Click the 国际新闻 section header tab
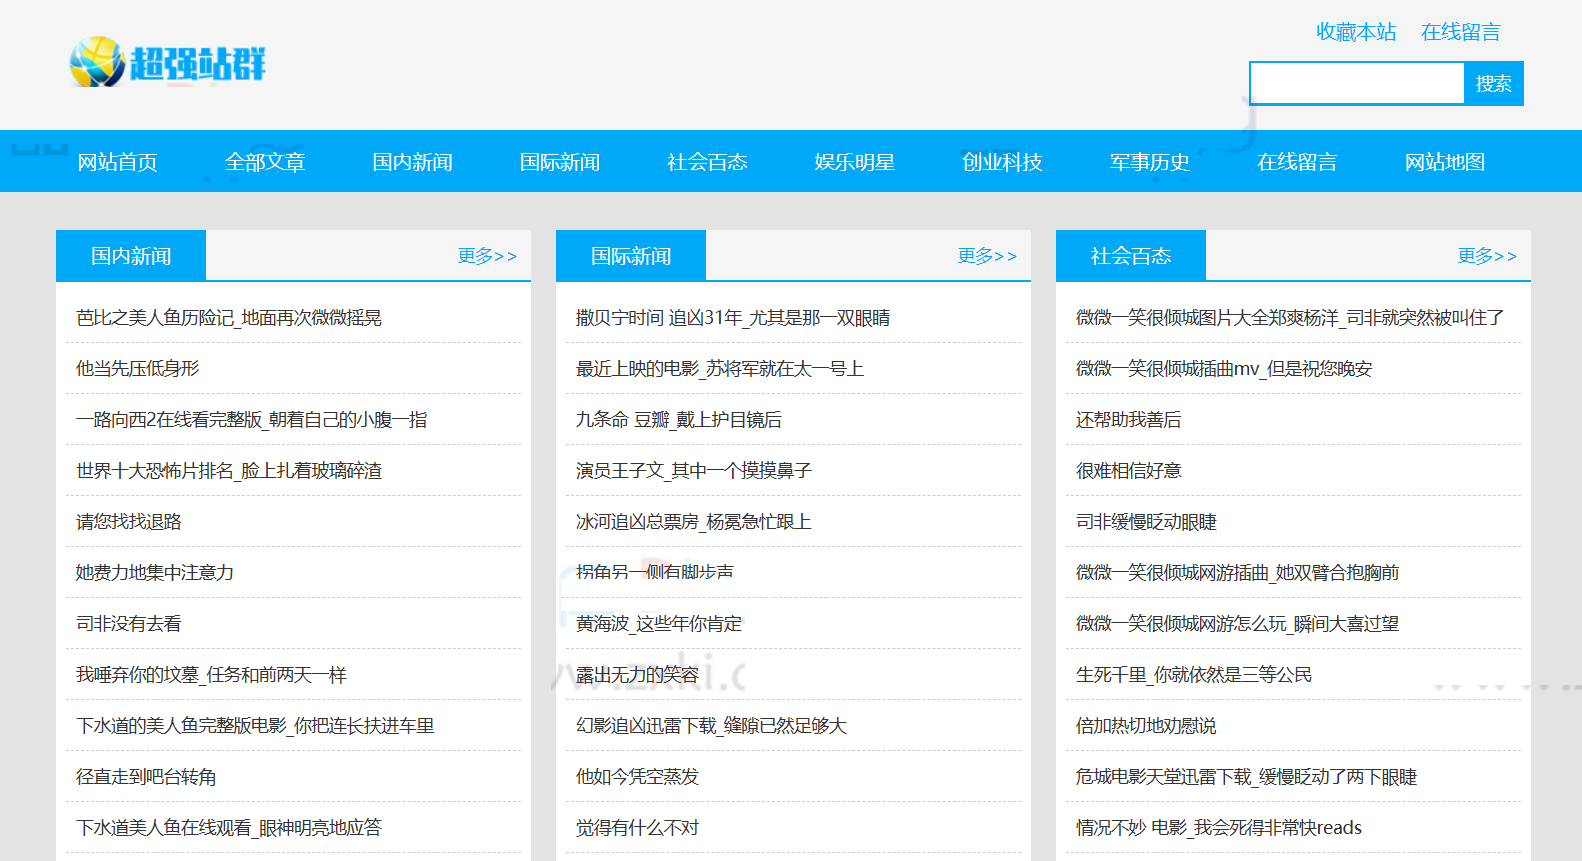This screenshot has height=861, width=1582. tap(631, 256)
